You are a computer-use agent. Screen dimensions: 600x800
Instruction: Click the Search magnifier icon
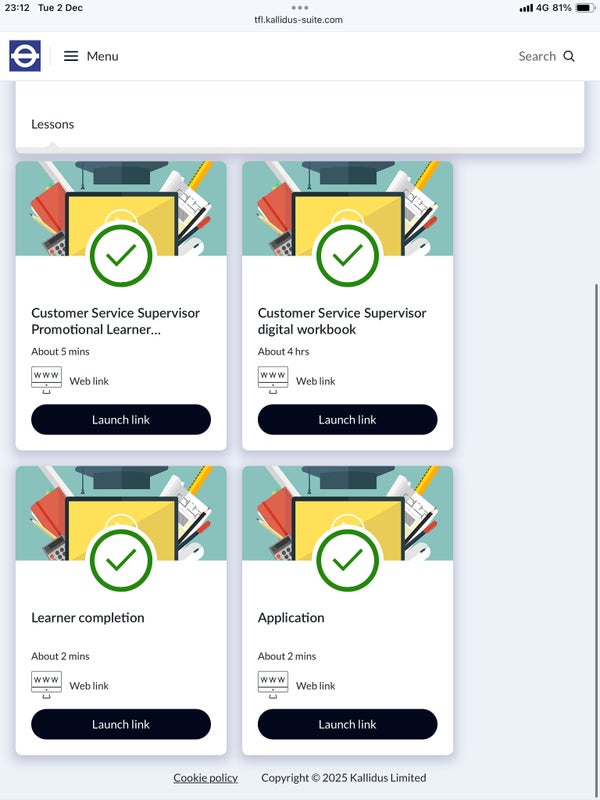[569, 56]
